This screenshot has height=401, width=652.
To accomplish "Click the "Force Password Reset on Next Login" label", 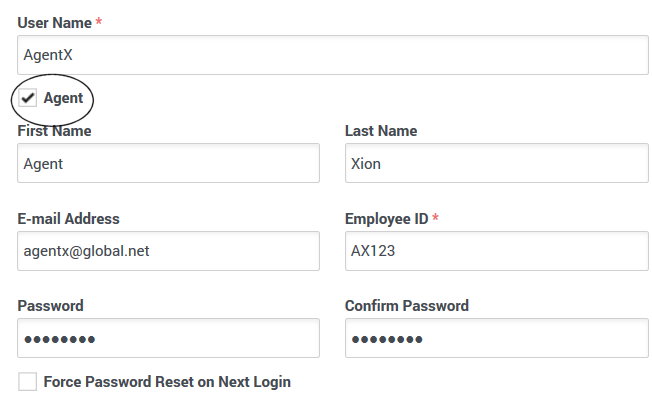I will [x=167, y=382].
